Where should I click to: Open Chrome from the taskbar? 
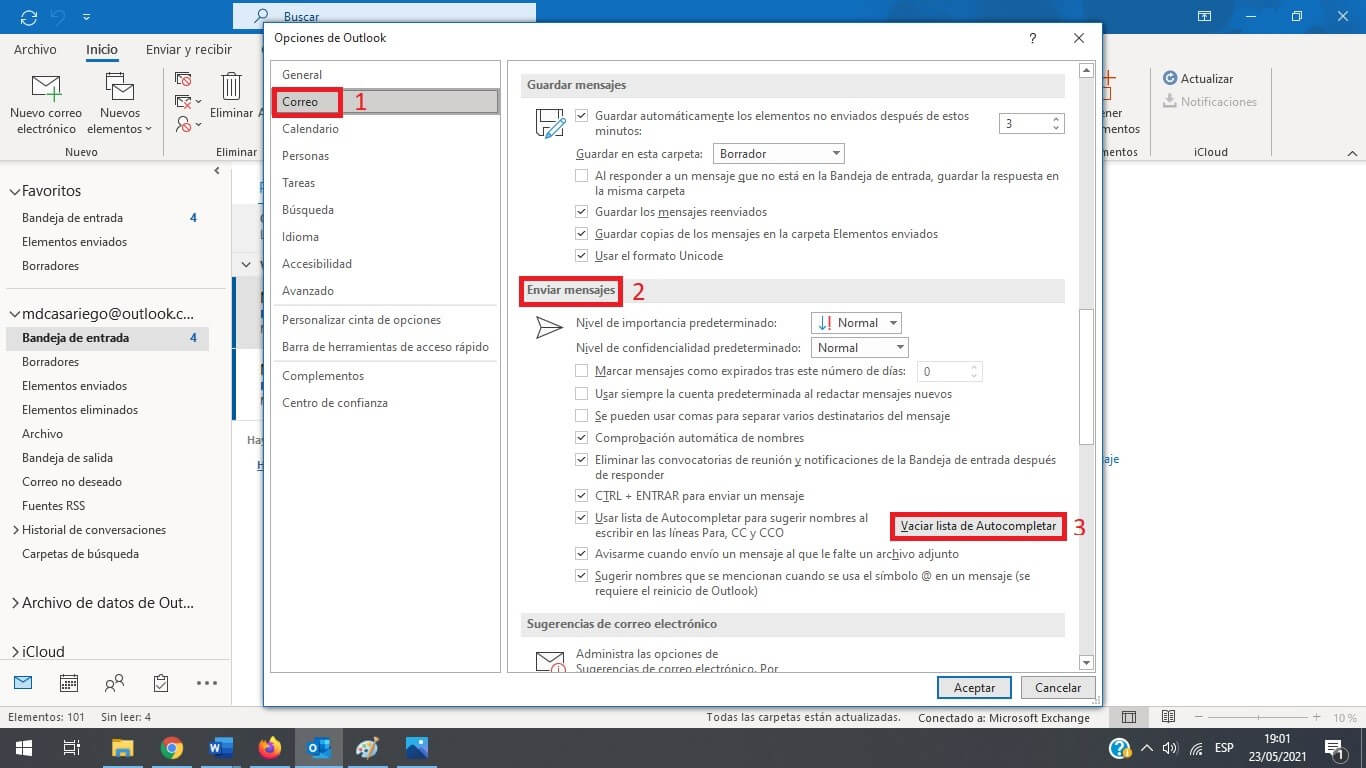tap(172, 748)
